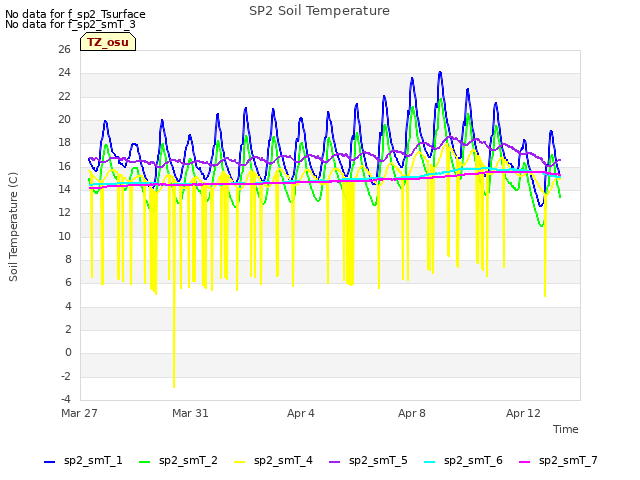This screenshot has width=640, height=480.
Task: Click the Time x-axis label
Action: (x=566, y=429)
